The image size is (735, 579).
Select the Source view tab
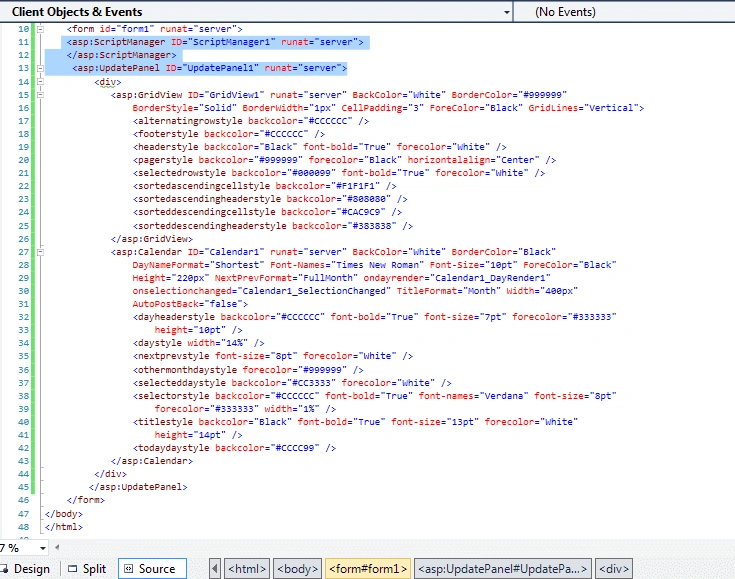tap(152, 569)
